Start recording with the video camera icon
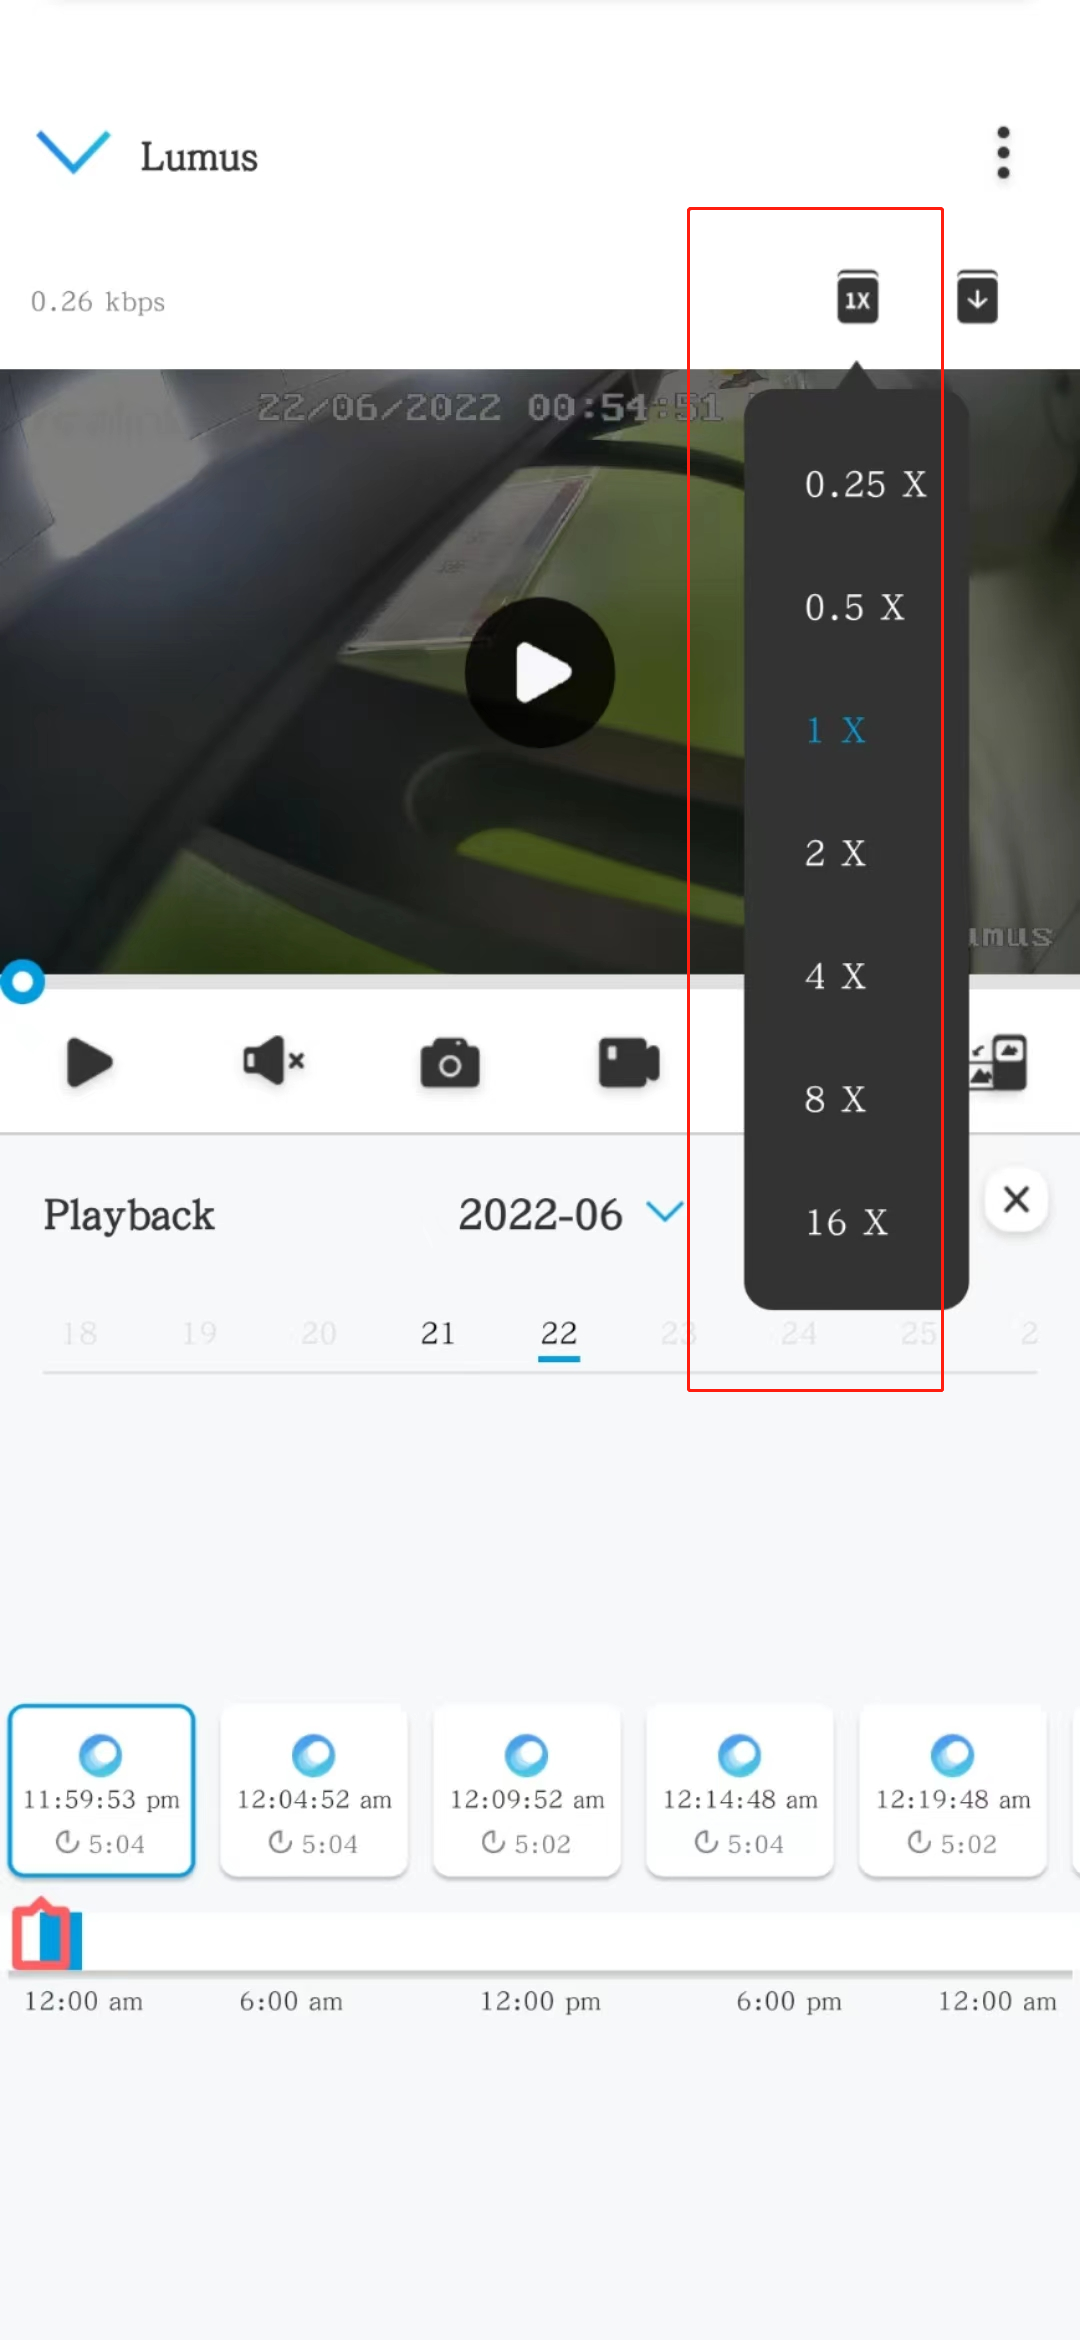This screenshot has height=2340, width=1080. (x=629, y=1063)
